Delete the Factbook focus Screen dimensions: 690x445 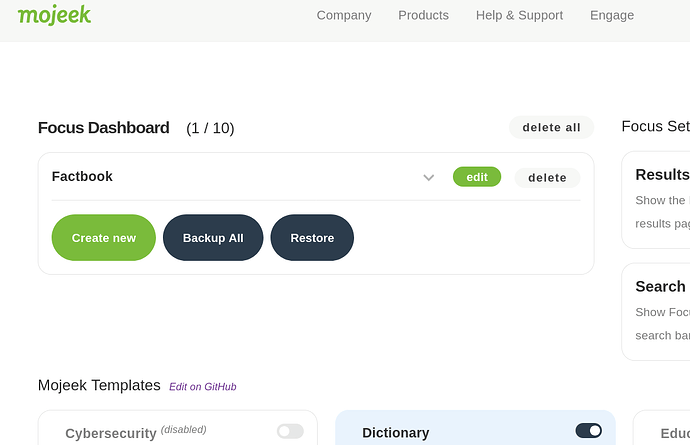(x=547, y=178)
